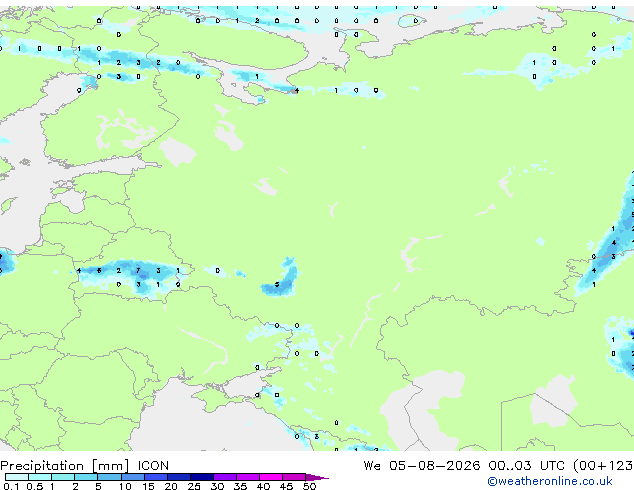
Task: Click the legend label '10'
Action: [125, 486]
